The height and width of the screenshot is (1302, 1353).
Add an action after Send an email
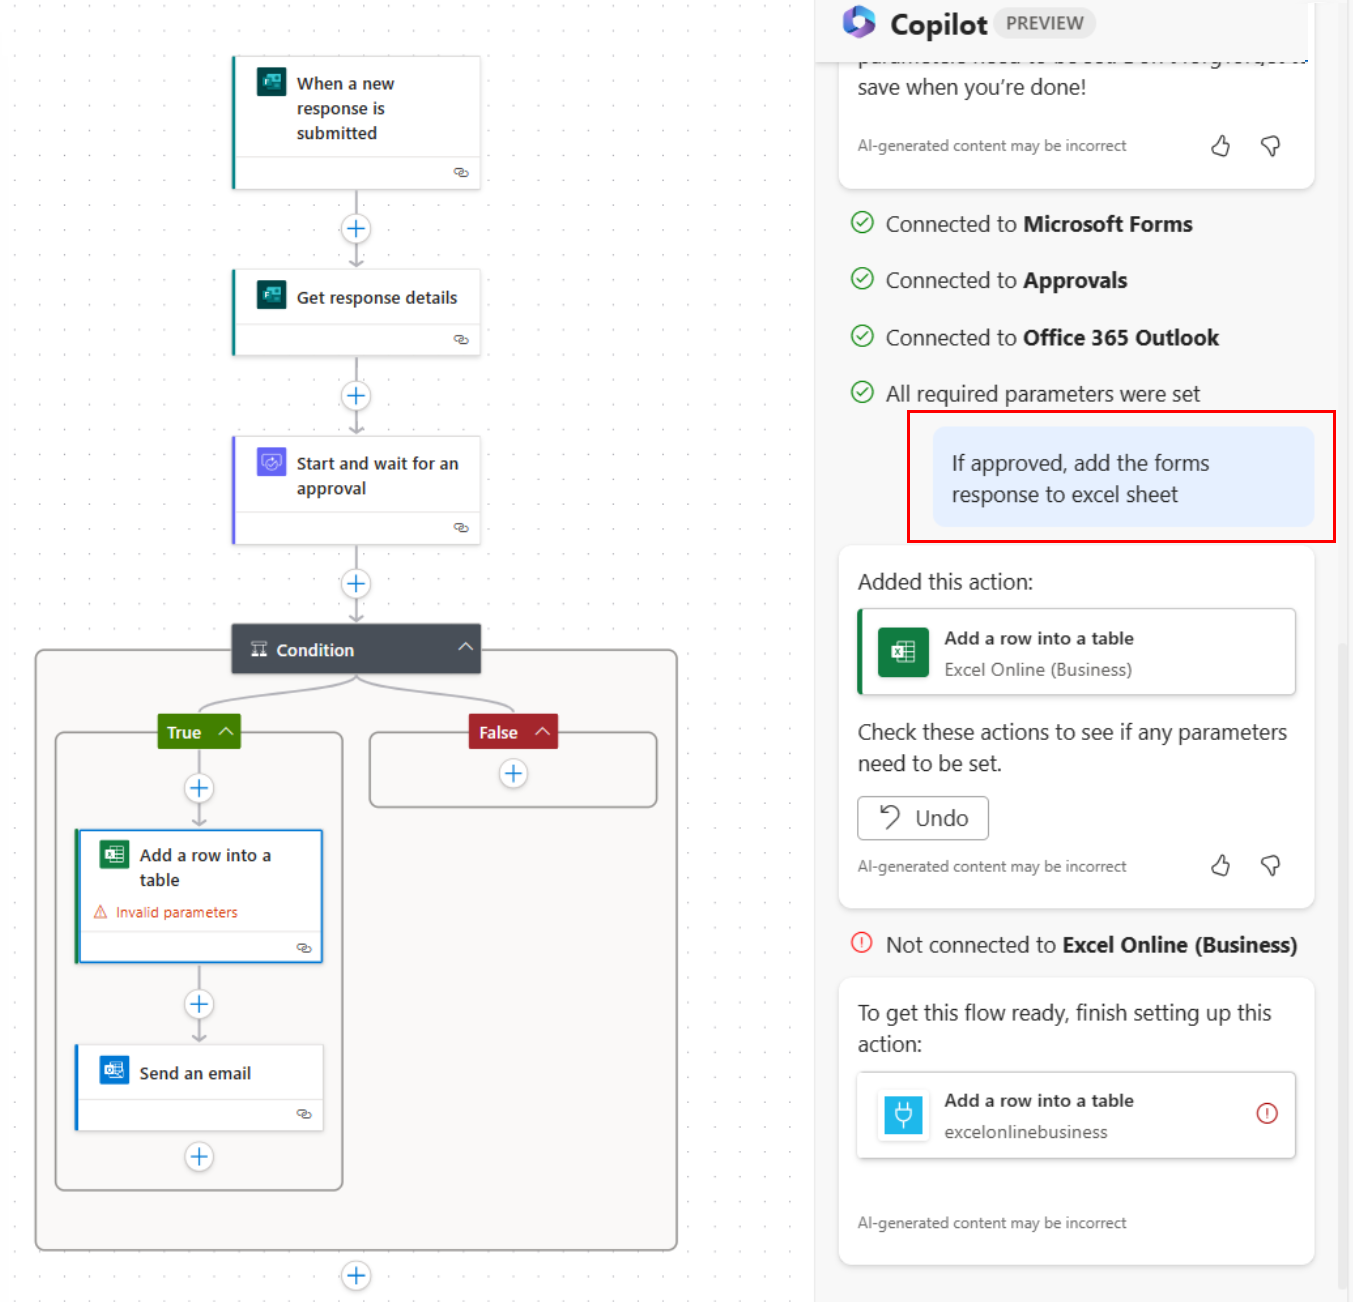click(199, 1157)
